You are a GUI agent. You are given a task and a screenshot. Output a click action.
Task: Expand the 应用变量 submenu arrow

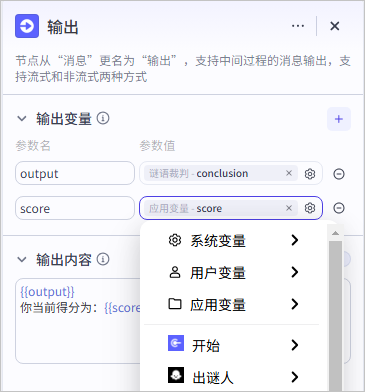(294, 304)
